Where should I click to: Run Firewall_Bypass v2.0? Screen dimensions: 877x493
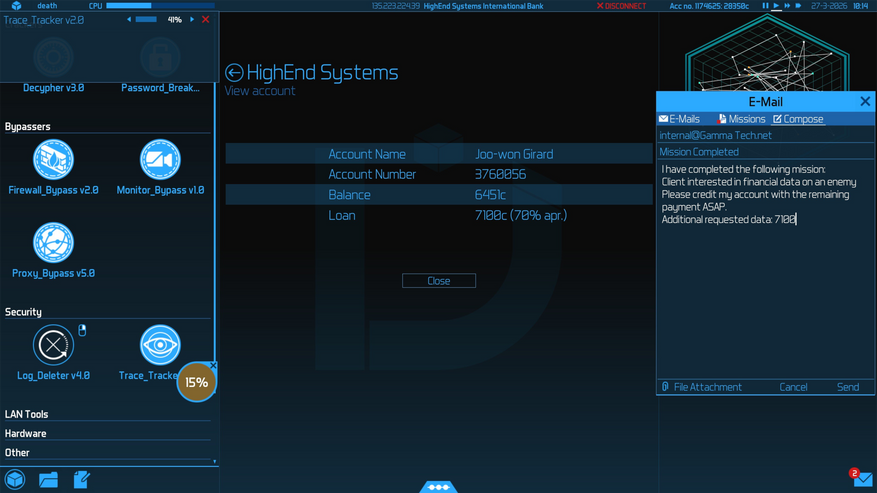click(x=53, y=159)
